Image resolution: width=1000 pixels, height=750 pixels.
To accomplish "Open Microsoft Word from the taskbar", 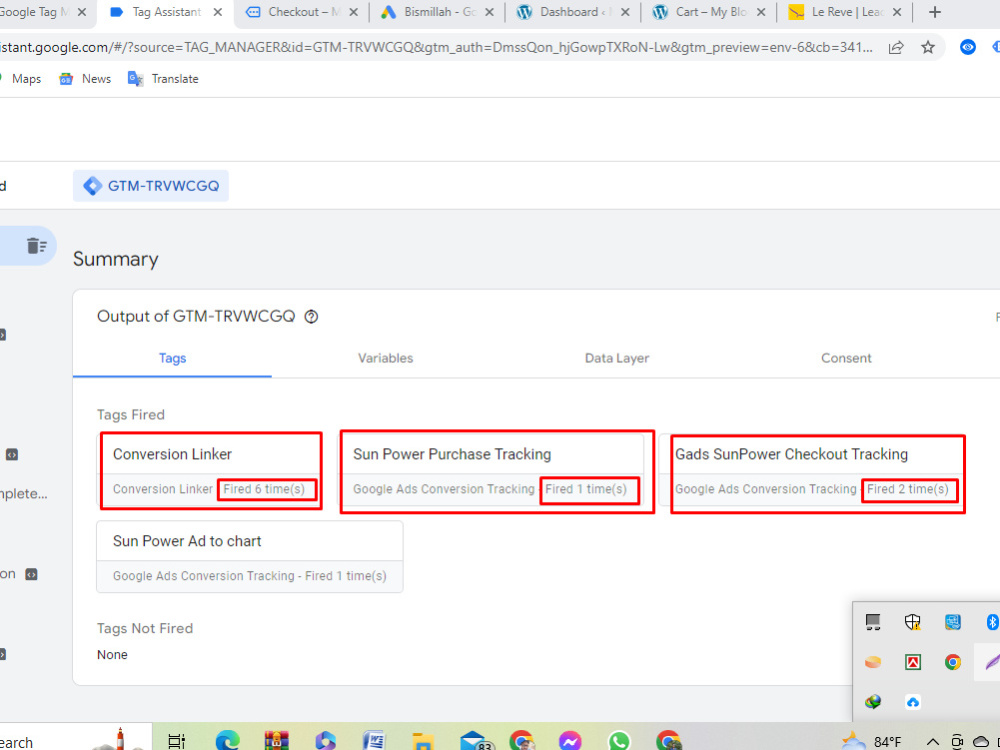I will (374, 740).
